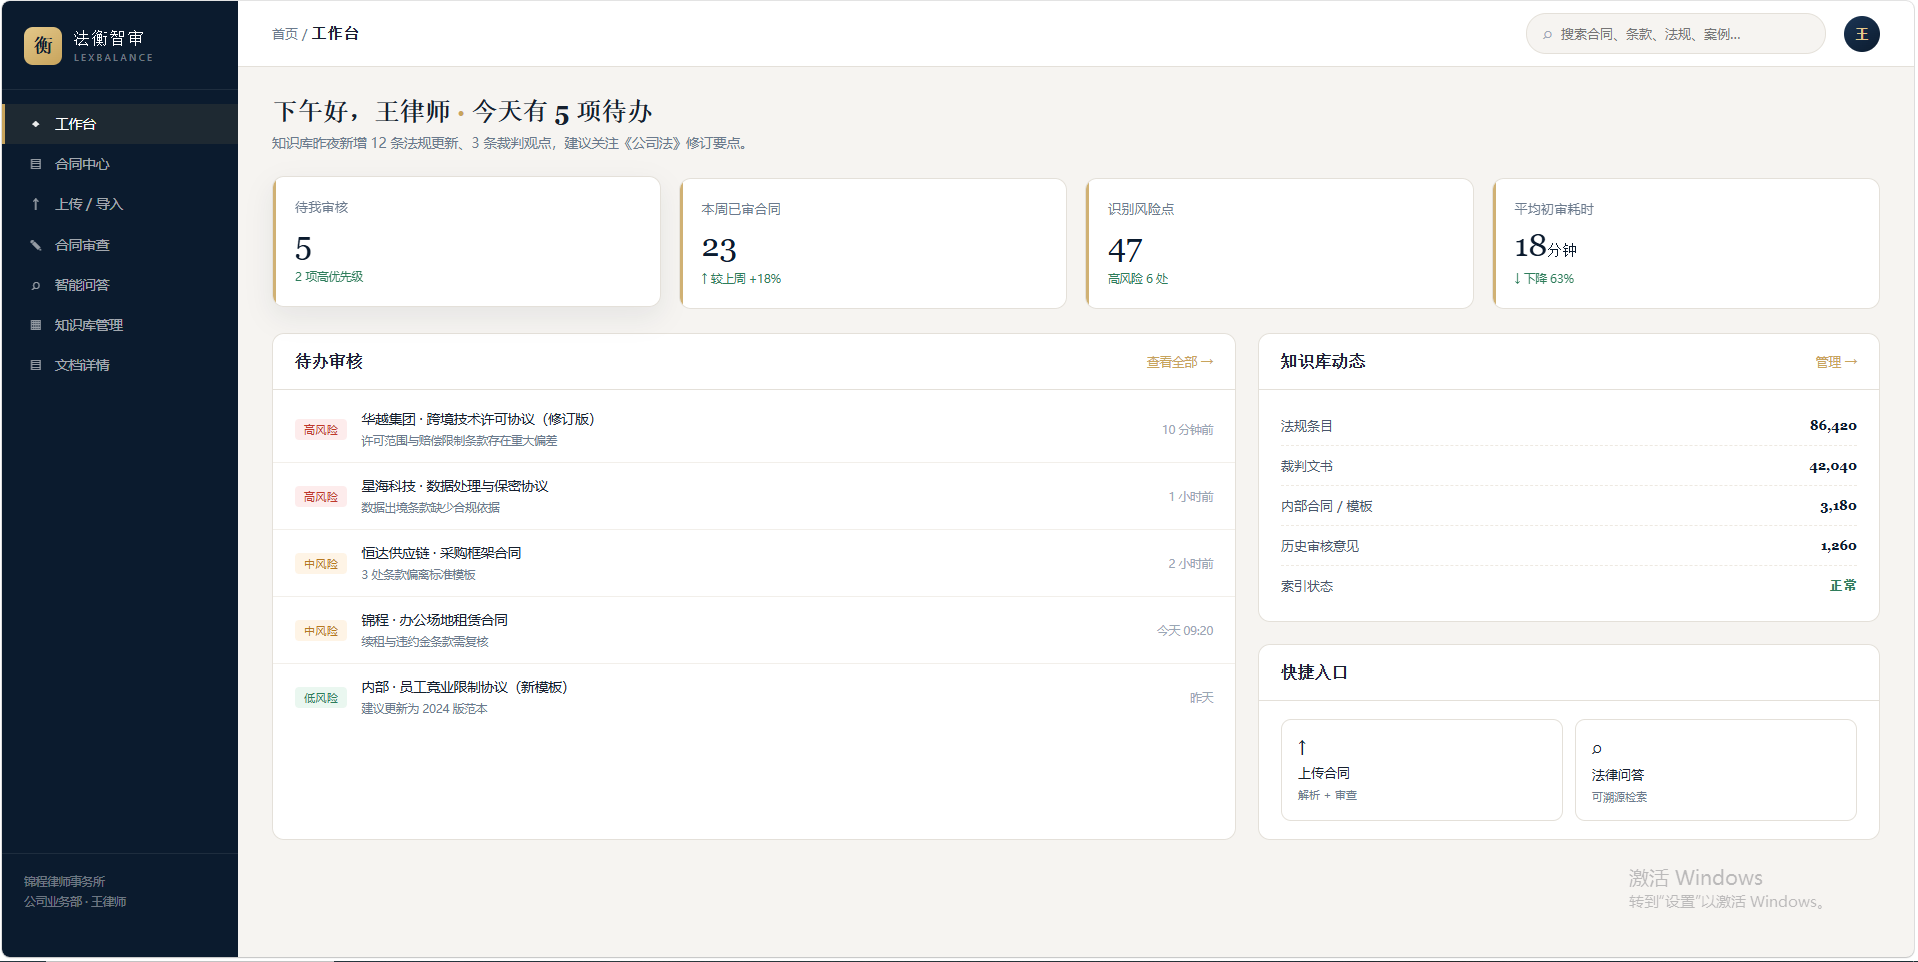The height and width of the screenshot is (962, 1918).
Task: Click ↑ 较上周 +18% trend text
Action: [741, 279]
